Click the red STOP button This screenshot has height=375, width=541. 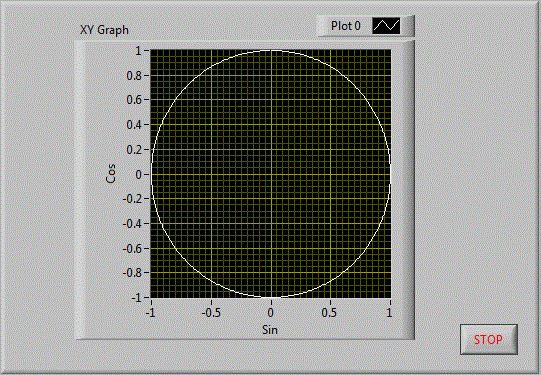point(489,339)
